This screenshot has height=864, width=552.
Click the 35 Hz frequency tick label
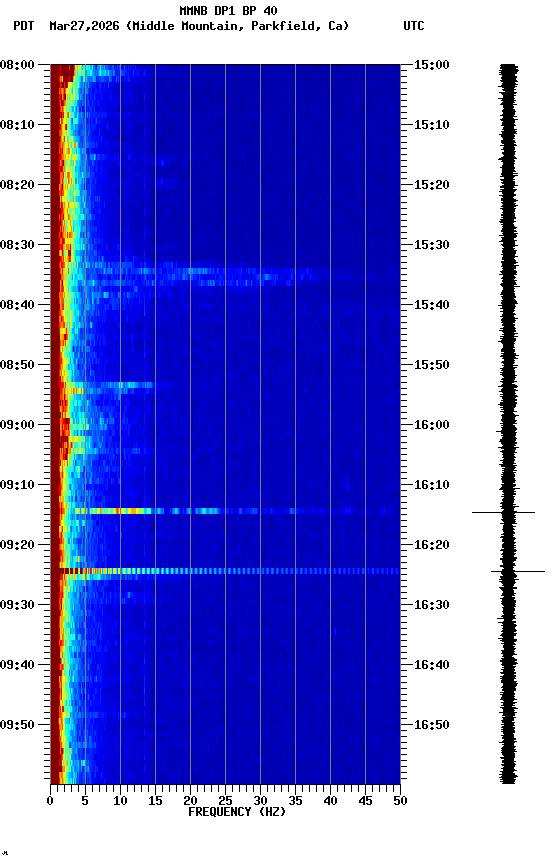coord(295,801)
